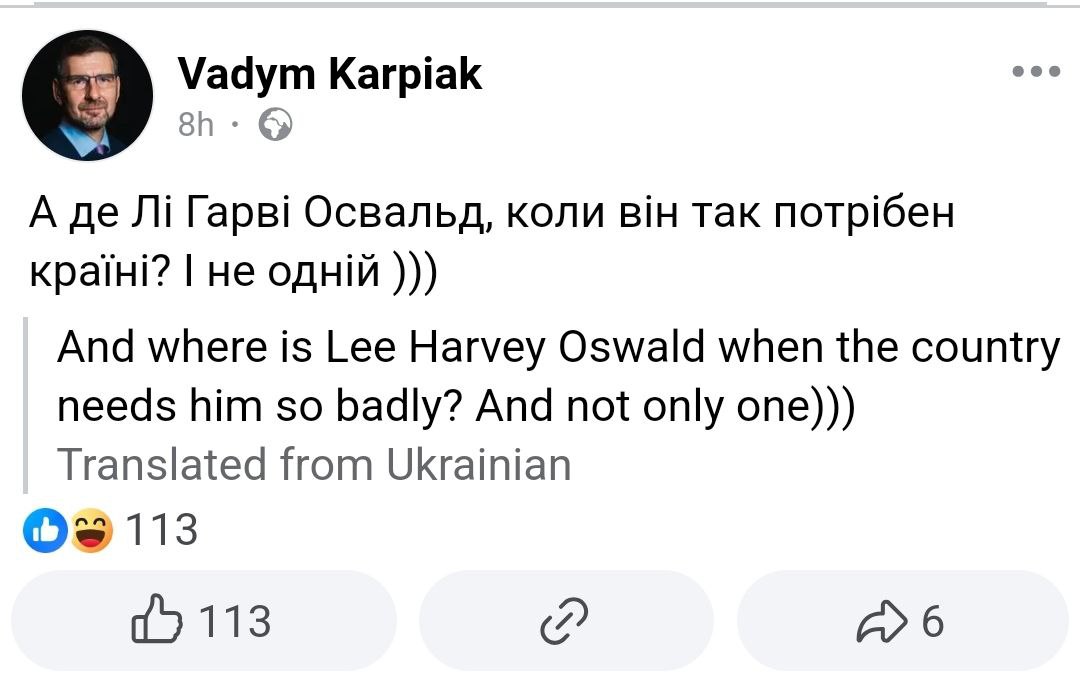This screenshot has width=1080, height=683.
Task: Open the Vadym Karpiak author name link
Action: pos(330,74)
